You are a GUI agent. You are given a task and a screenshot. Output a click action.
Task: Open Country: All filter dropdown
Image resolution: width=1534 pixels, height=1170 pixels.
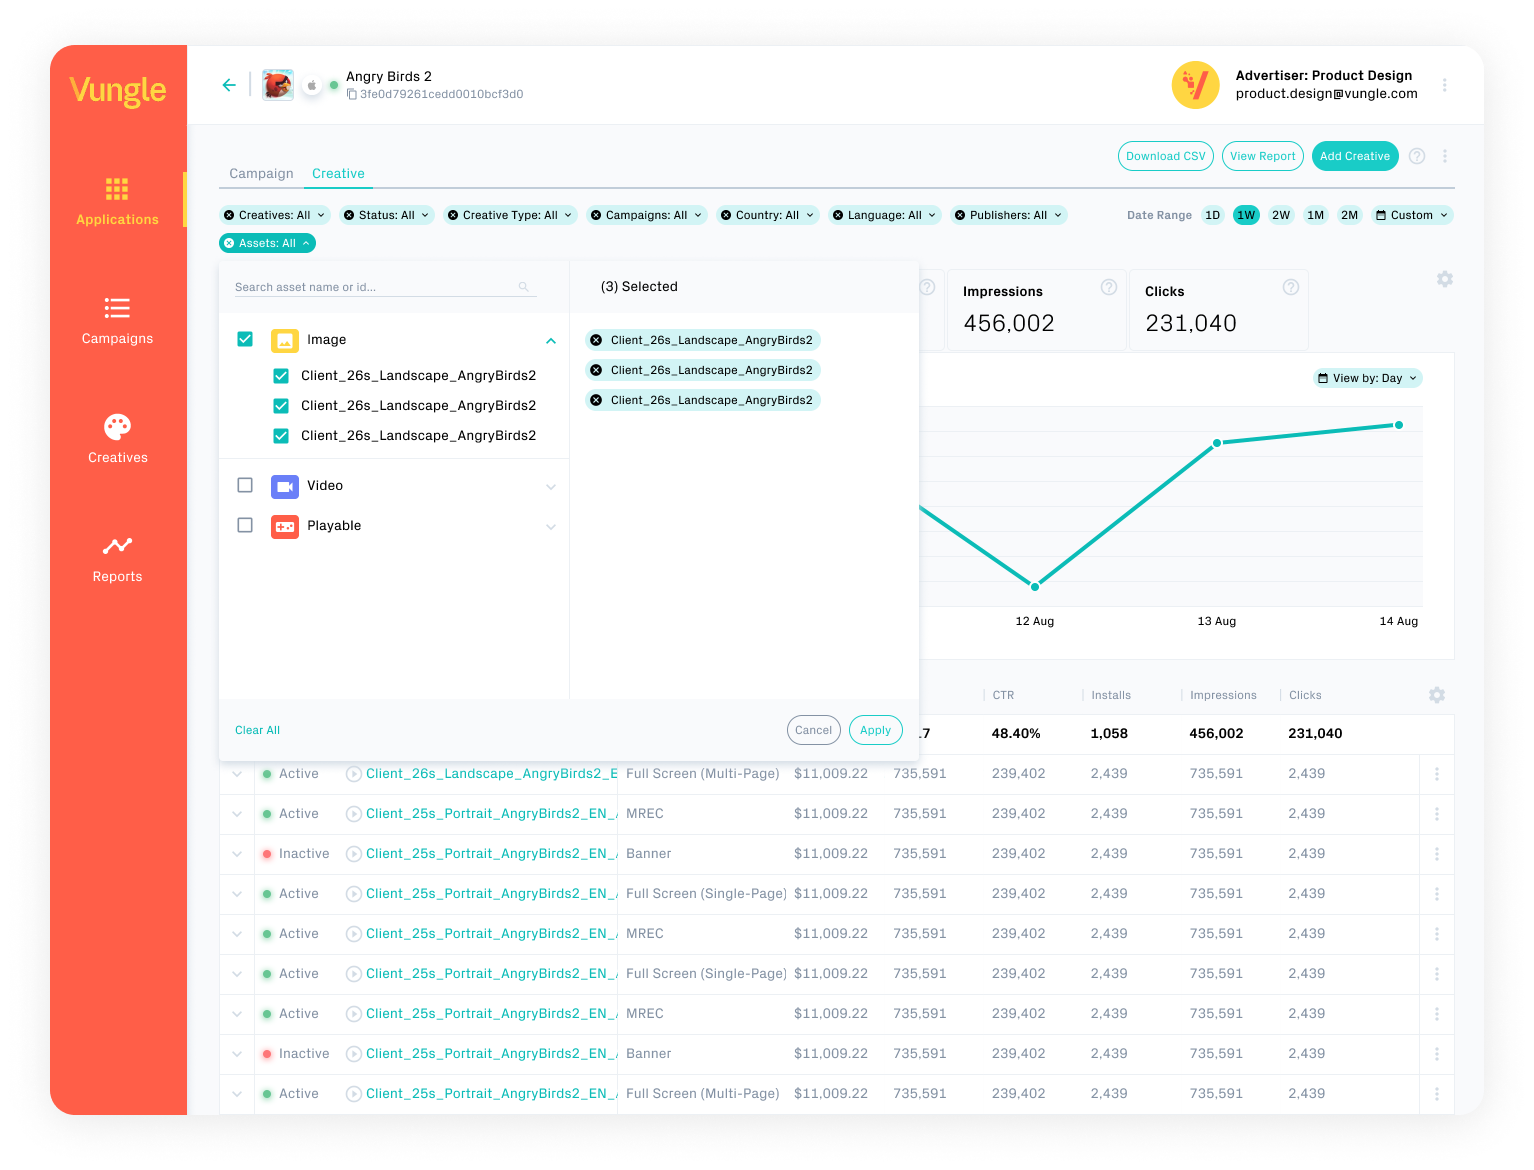[767, 215]
